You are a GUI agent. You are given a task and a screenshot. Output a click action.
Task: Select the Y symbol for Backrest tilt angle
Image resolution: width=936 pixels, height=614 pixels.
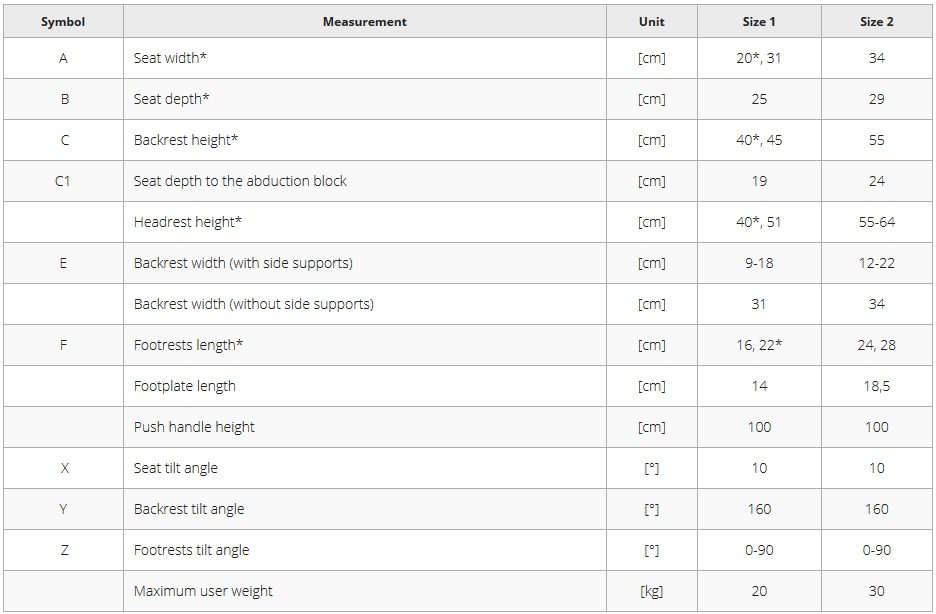pyautogui.click(x=63, y=509)
